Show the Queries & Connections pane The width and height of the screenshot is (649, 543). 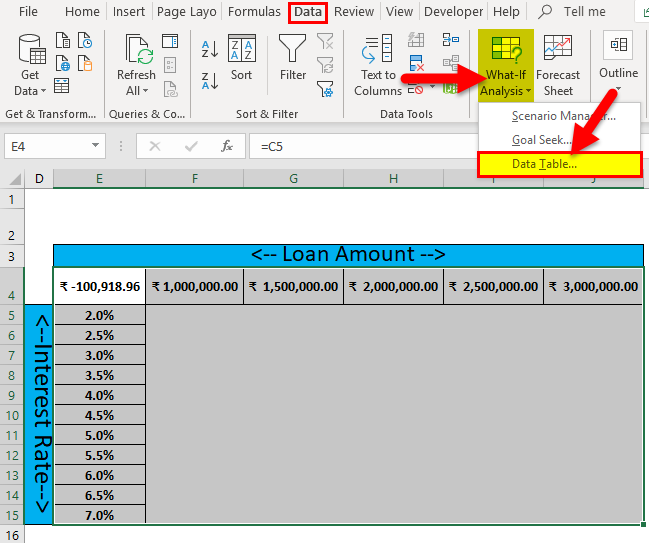click(x=170, y=41)
